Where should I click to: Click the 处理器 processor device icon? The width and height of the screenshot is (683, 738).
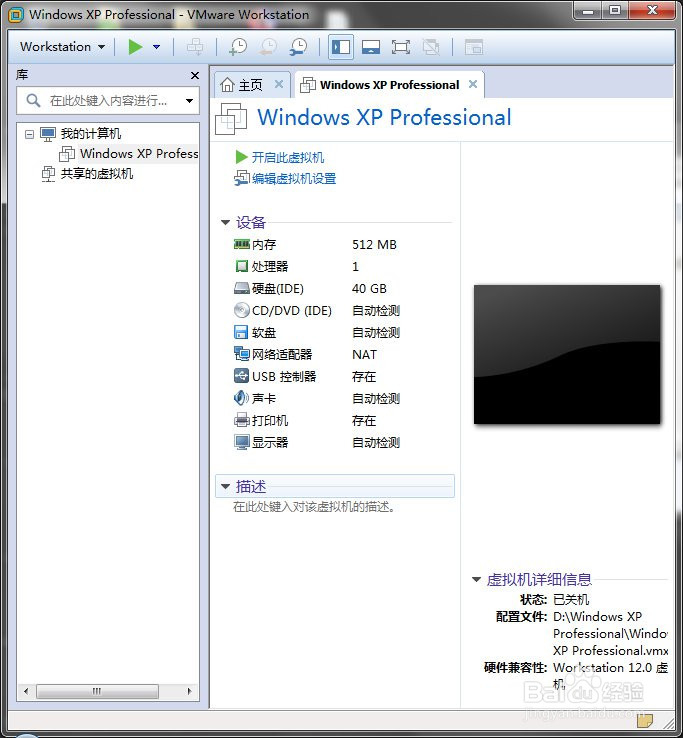[x=241, y=266]
